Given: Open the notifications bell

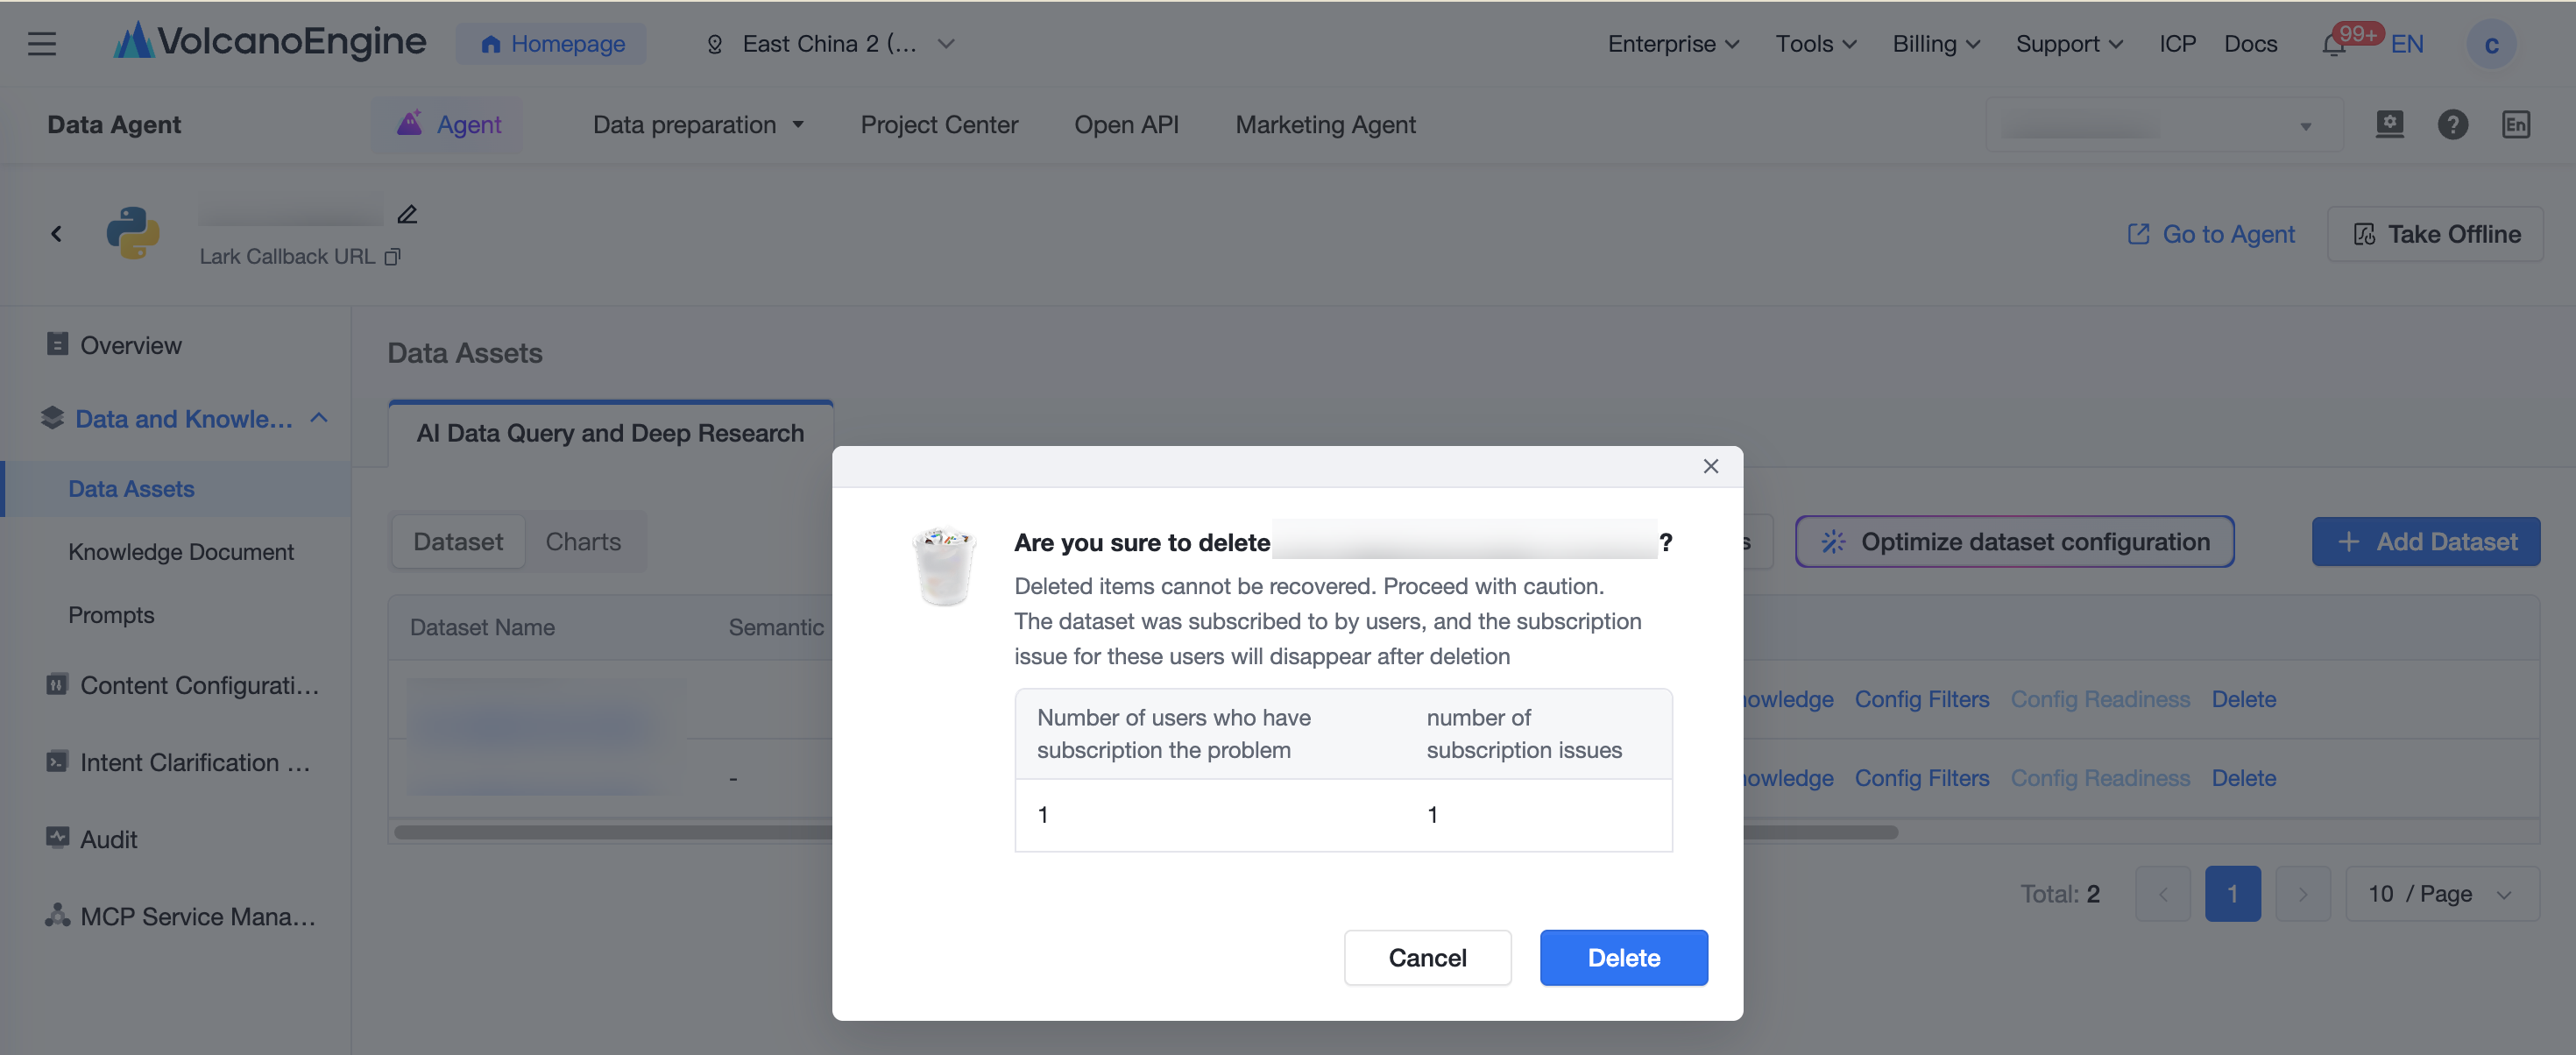Looking at the screenshot, I should coord(2333,45).
